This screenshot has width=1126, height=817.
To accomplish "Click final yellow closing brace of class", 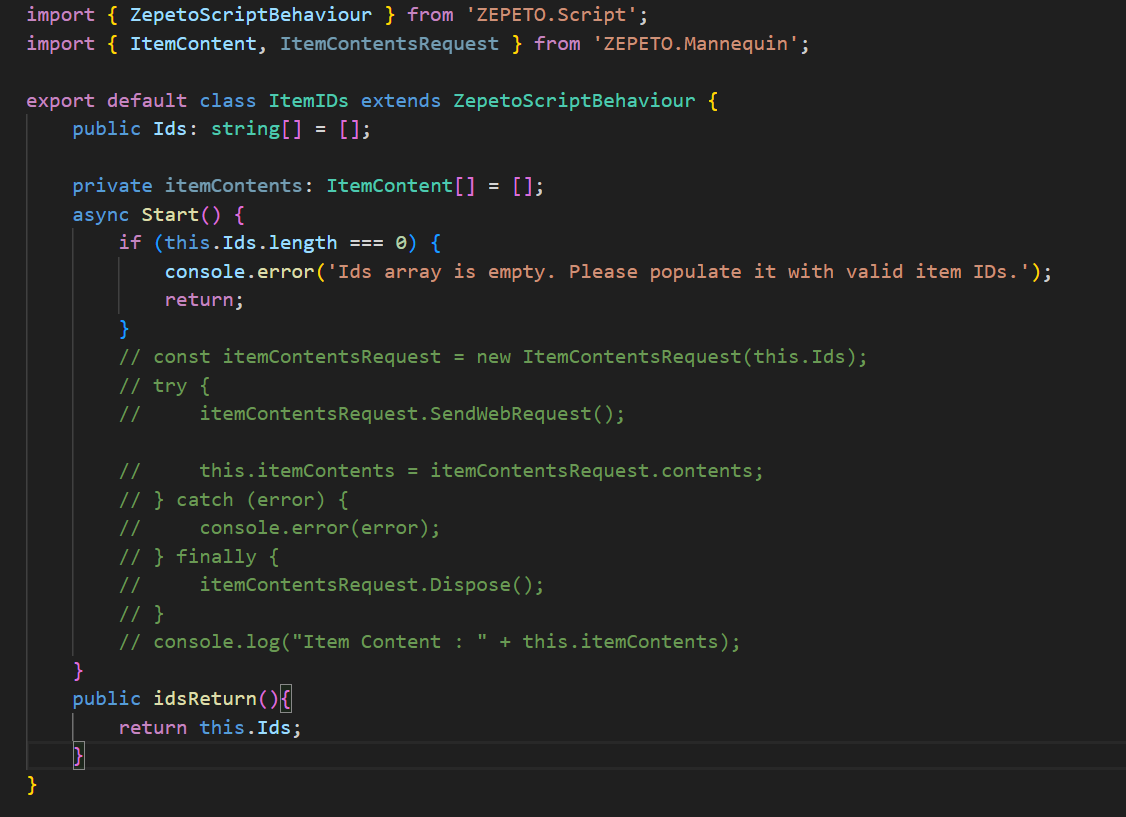I will pyautogui.click(x=32, y=785).
